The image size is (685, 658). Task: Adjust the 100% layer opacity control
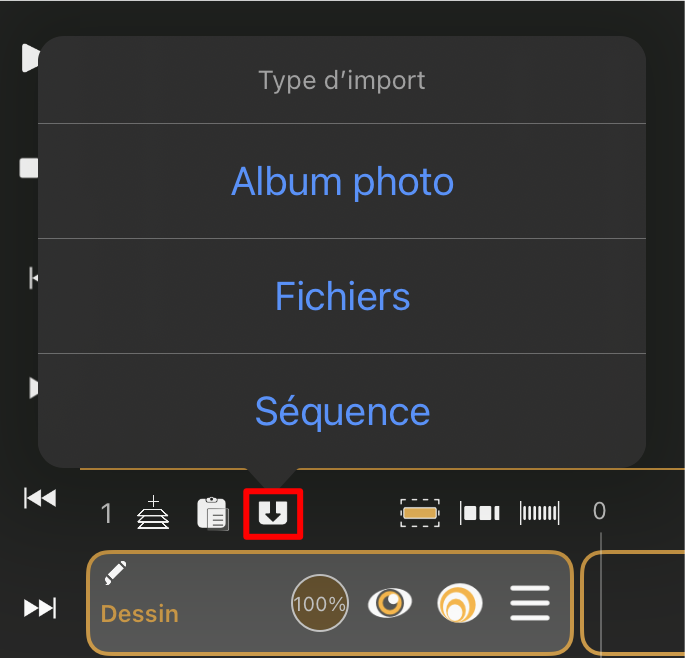pos(320,603)
